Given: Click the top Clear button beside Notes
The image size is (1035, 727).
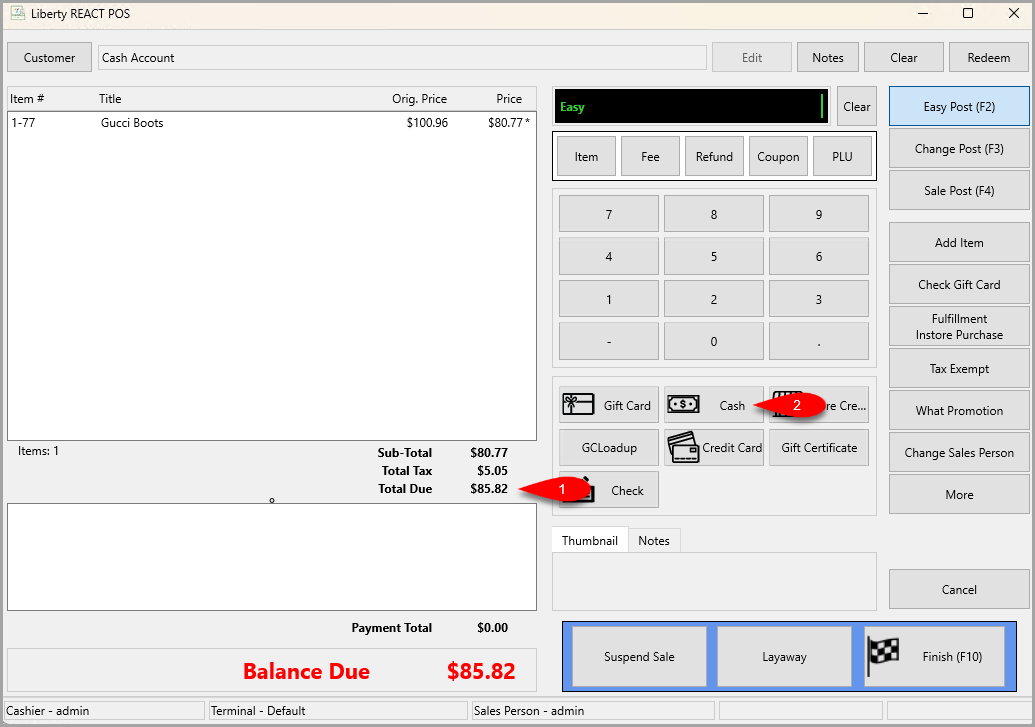Looking at the screenshot, I should point(904,57).
